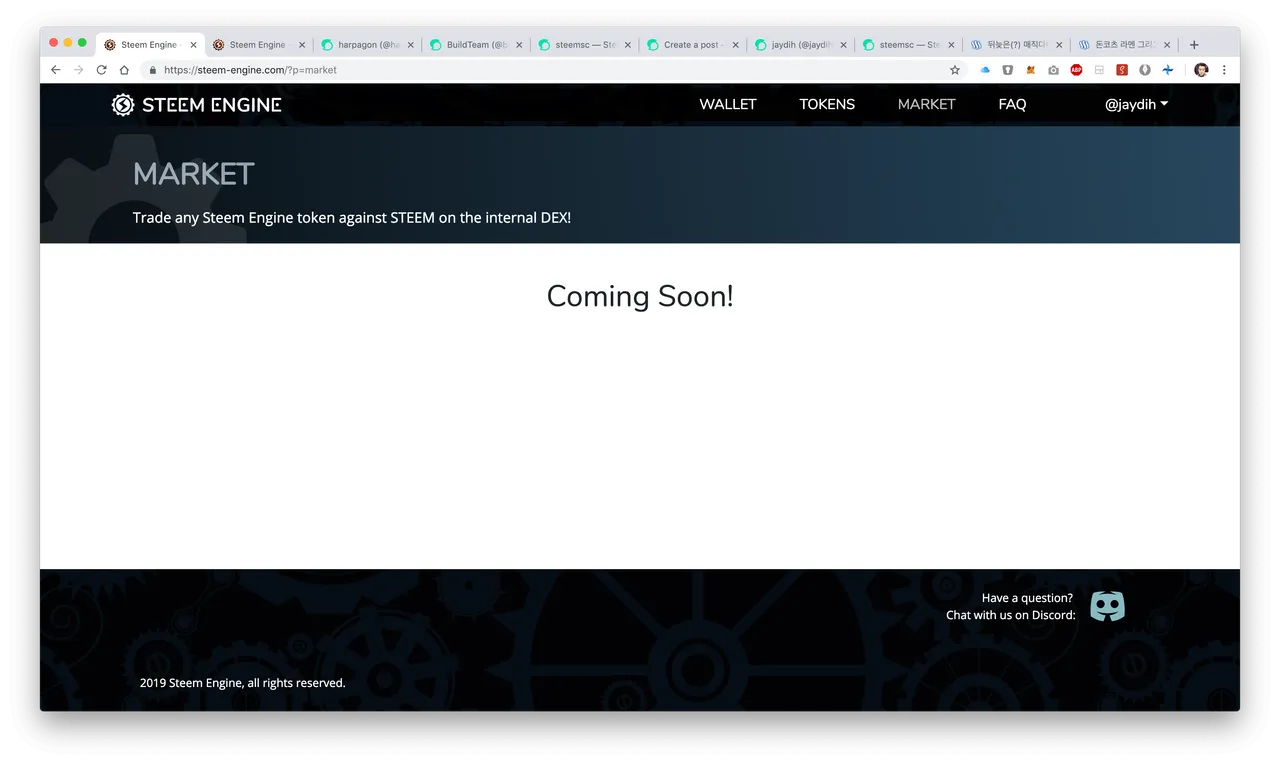1280x764 pixels.
Task: Click the blue pinwheel extension icon
Action: (x=1167, y=70)
